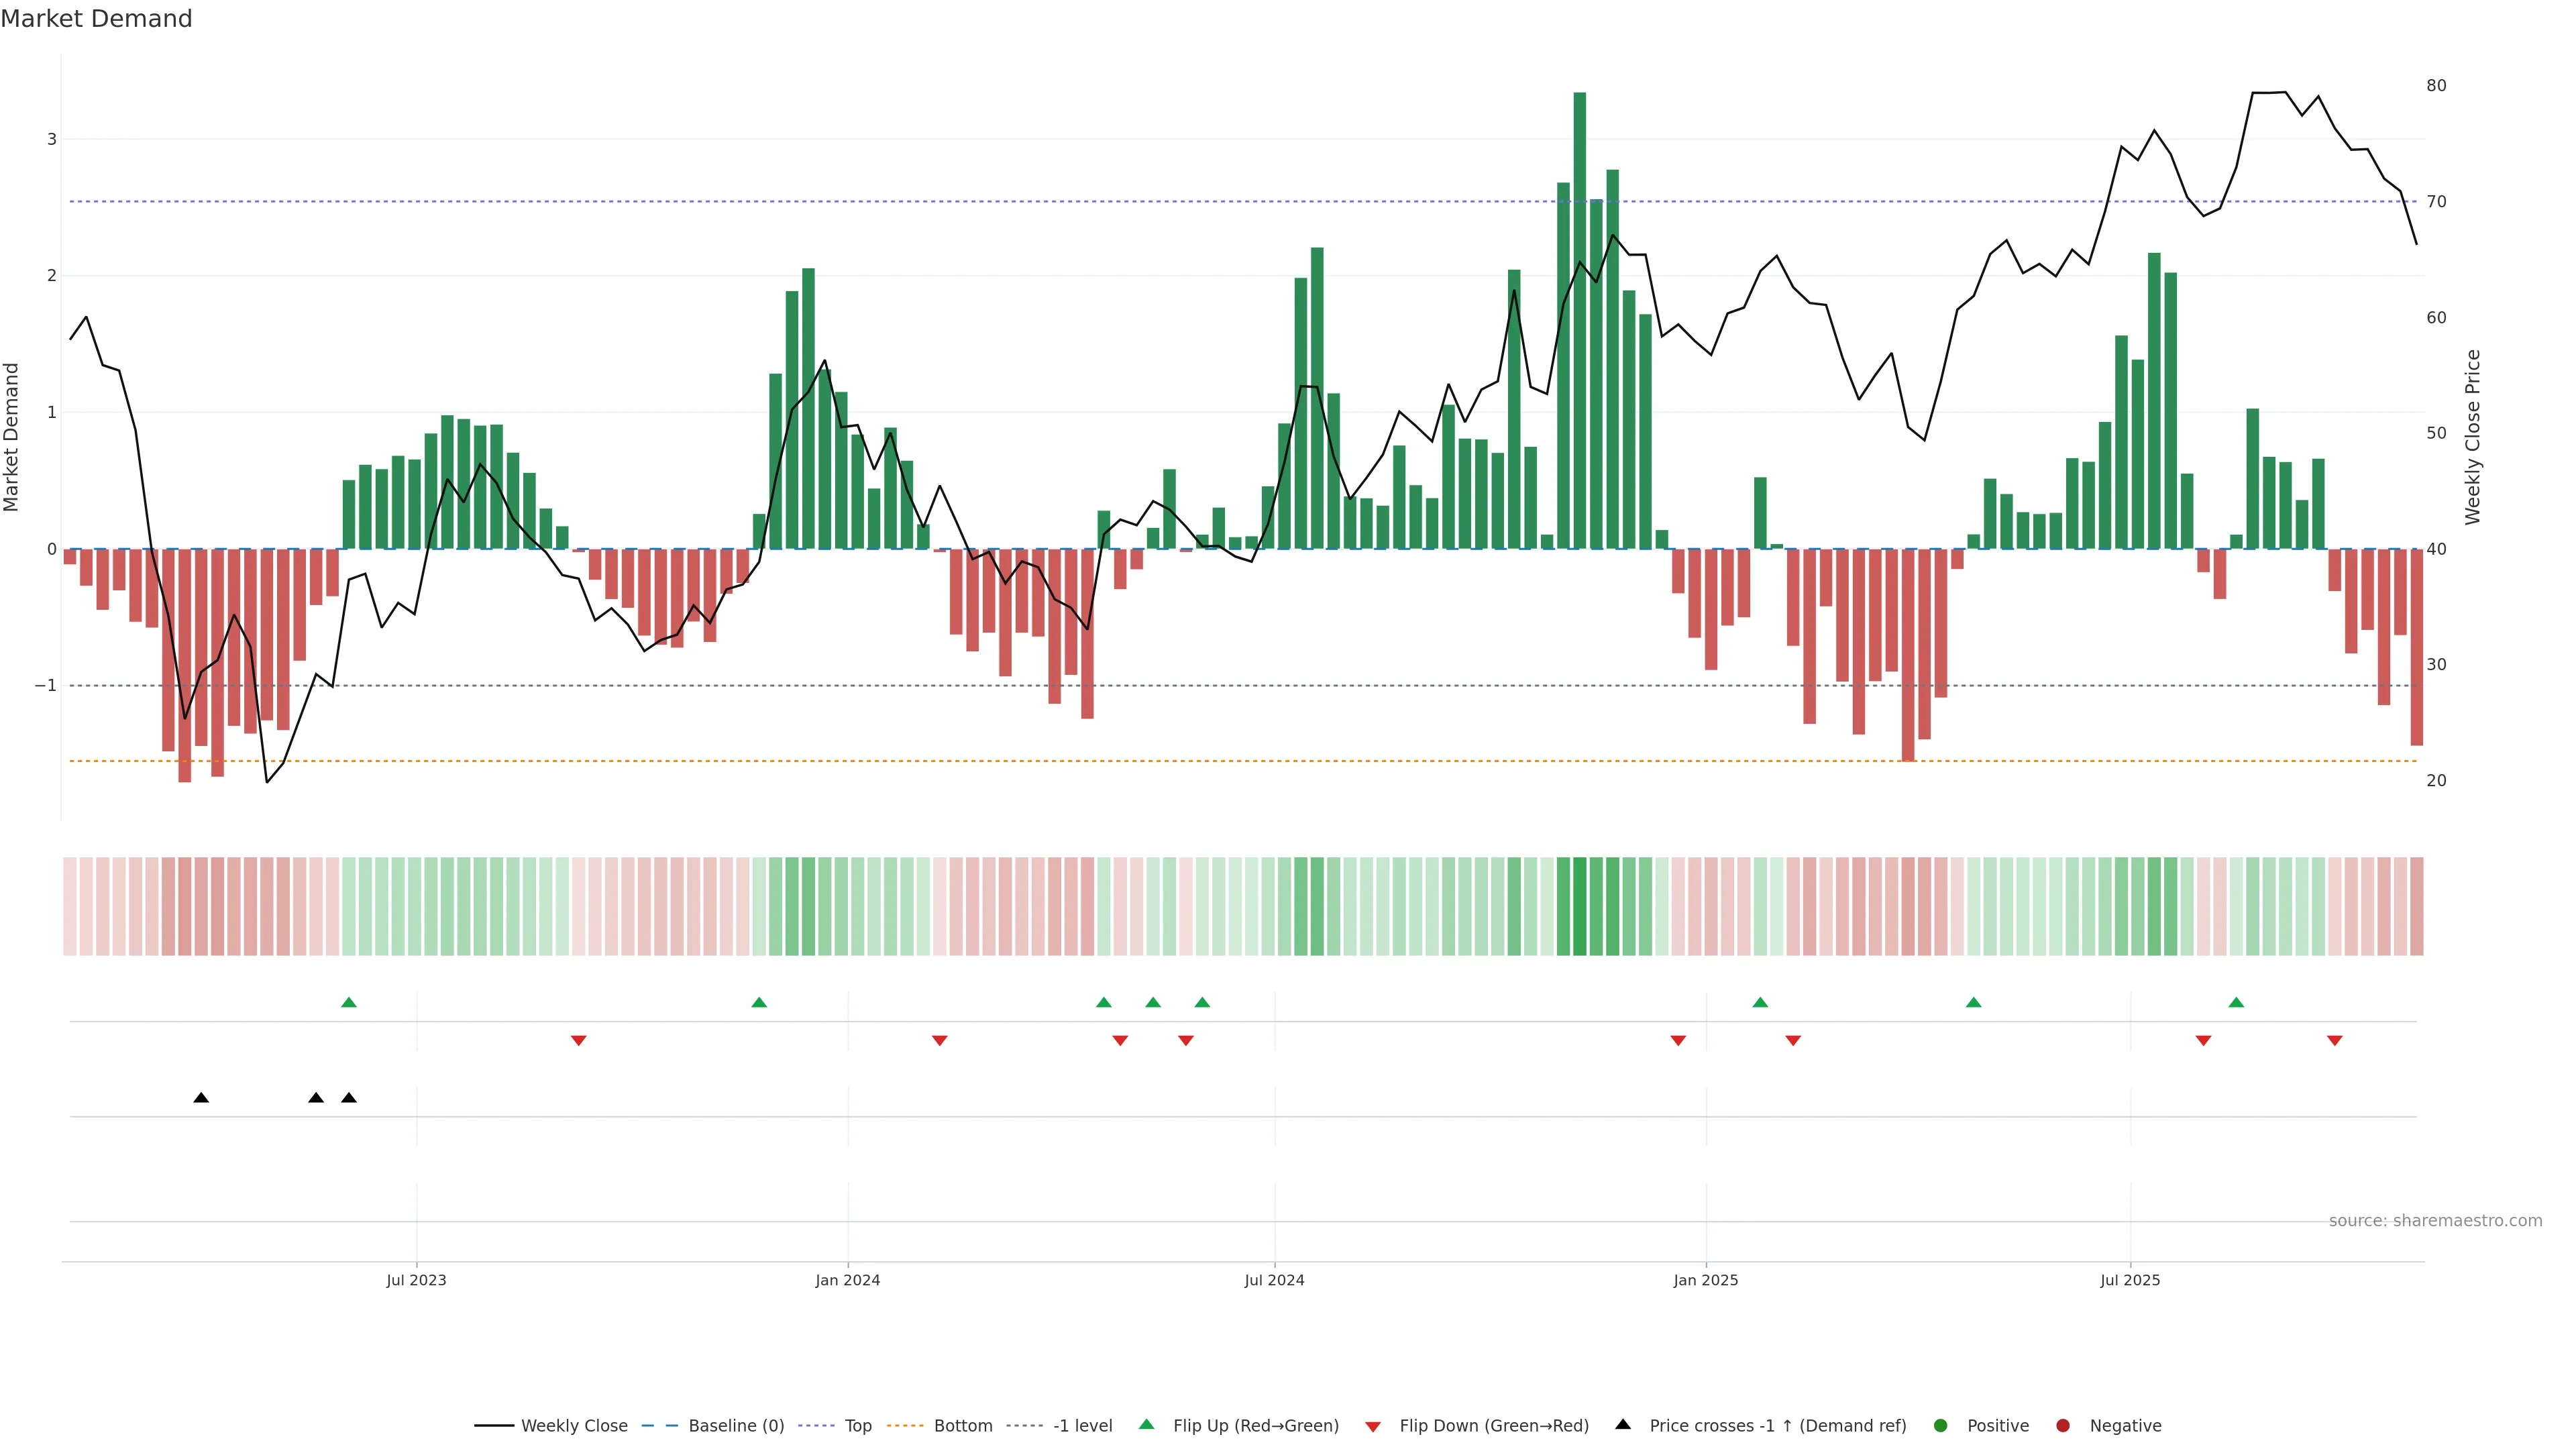Click the green Positive legend dot
Screen dimensions: 2576x1449
pos(1941,1425)
